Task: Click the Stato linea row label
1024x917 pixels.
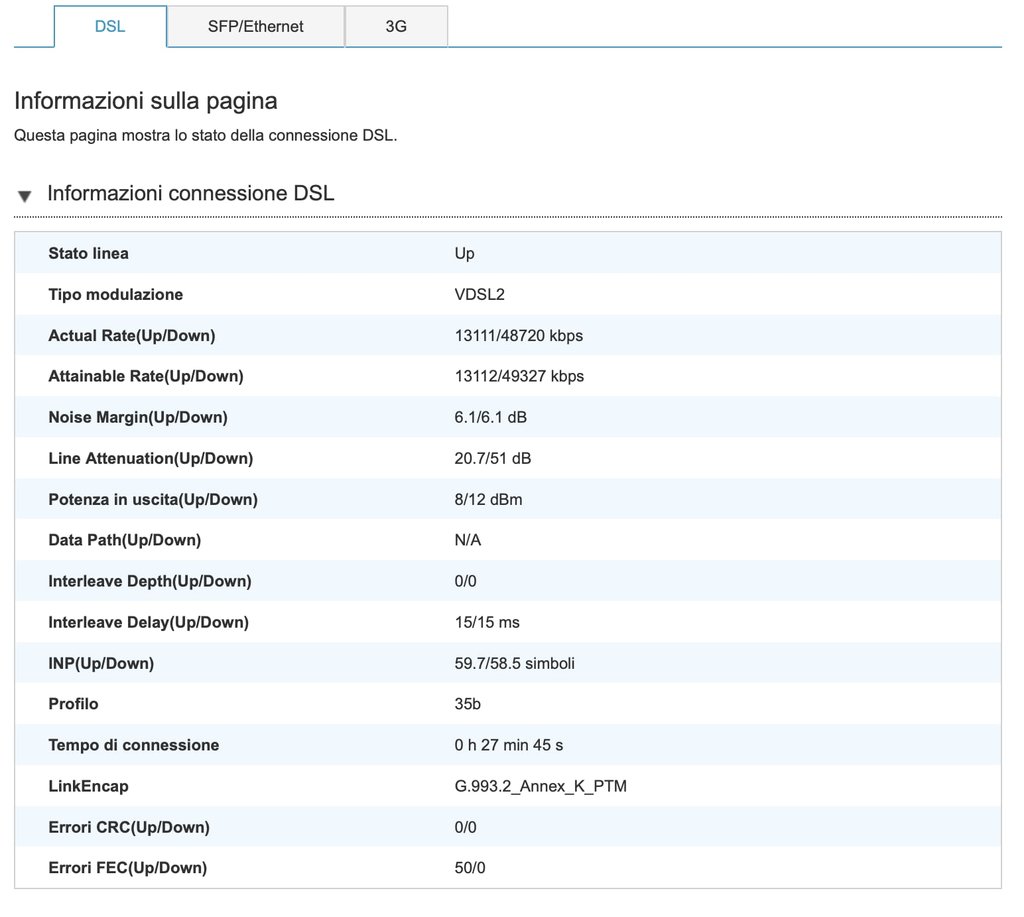Action: click(x=88, y=254)
